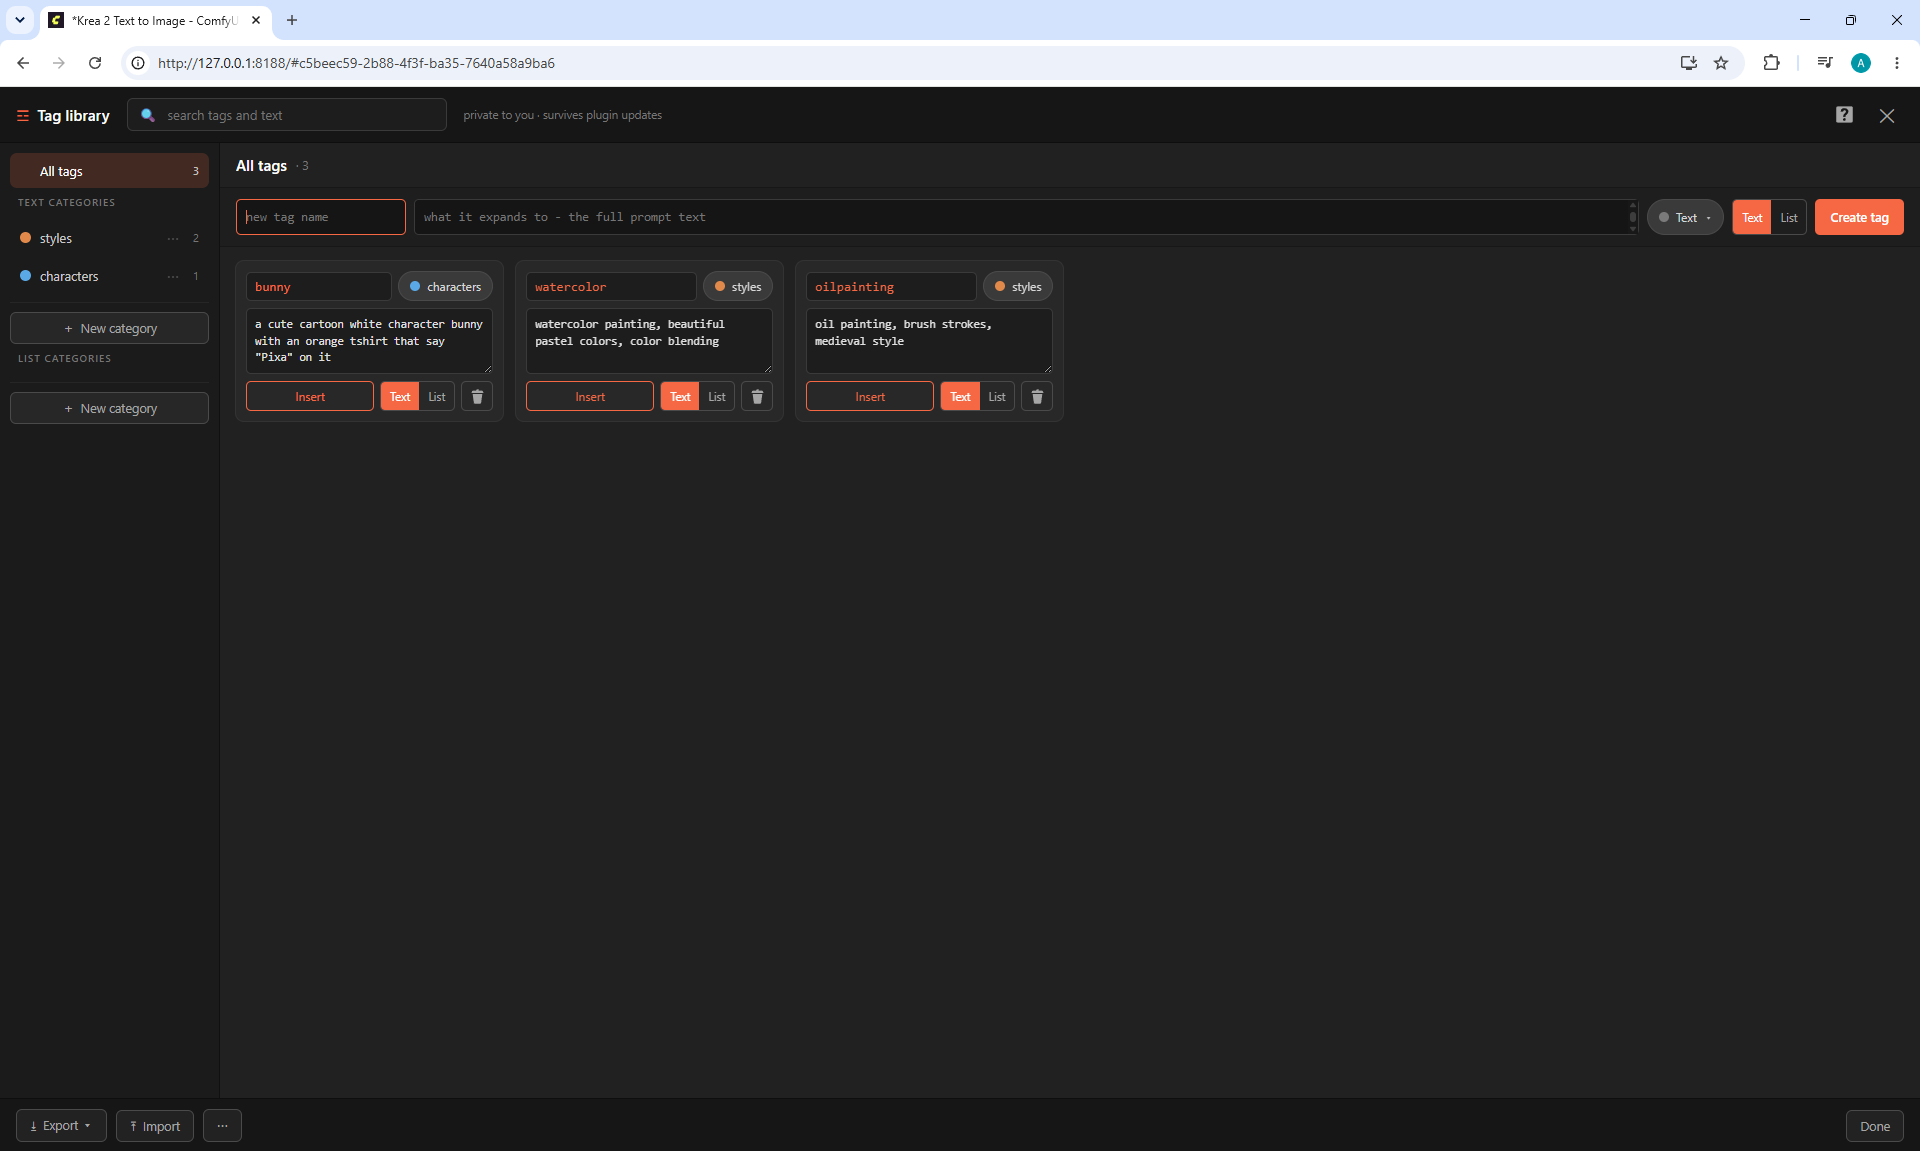Switch bunny tag to Text mode
This screenshot has width=1920, height=1151.
[x=400, y=397]
